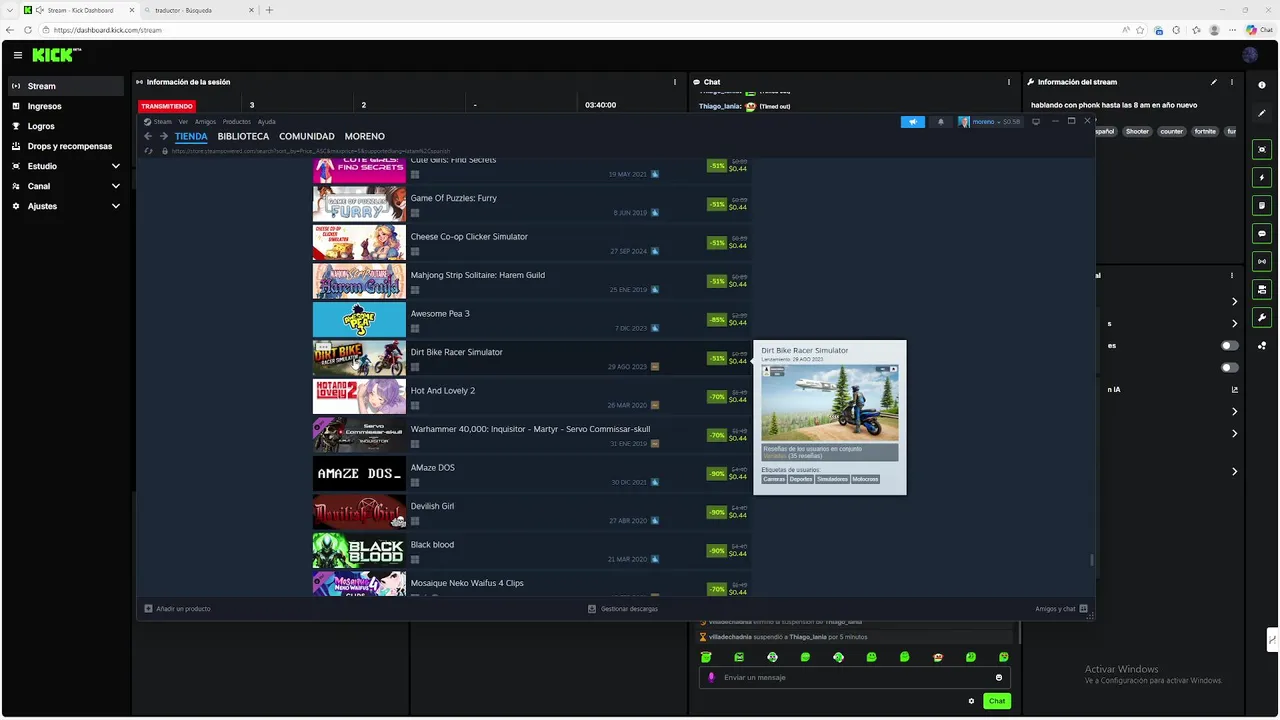Switch to the TIENDA tab
The width and height of the screenshot is (1280, 720).
[191, 136]
